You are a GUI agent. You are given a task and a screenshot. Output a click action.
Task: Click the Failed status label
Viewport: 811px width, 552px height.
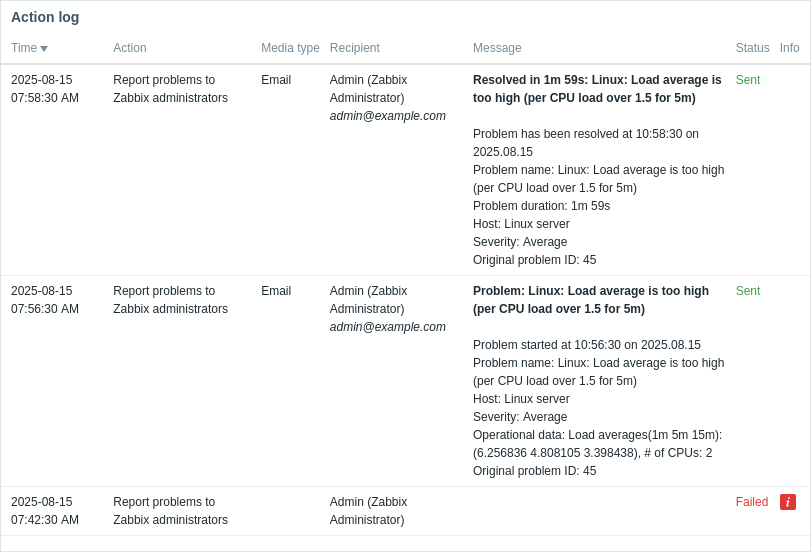tap(752, 502)
